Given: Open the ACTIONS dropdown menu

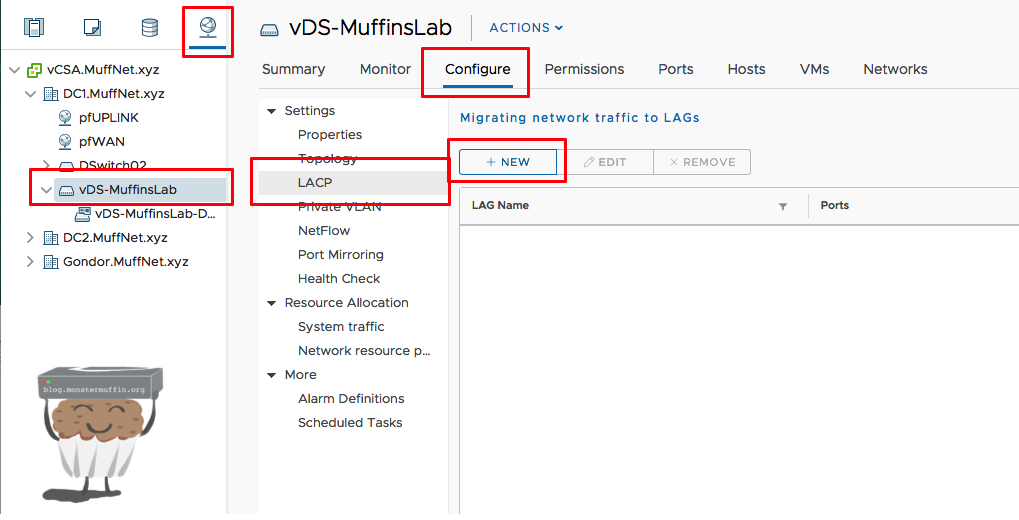Looking at the screenshot, I should [526, 28].
